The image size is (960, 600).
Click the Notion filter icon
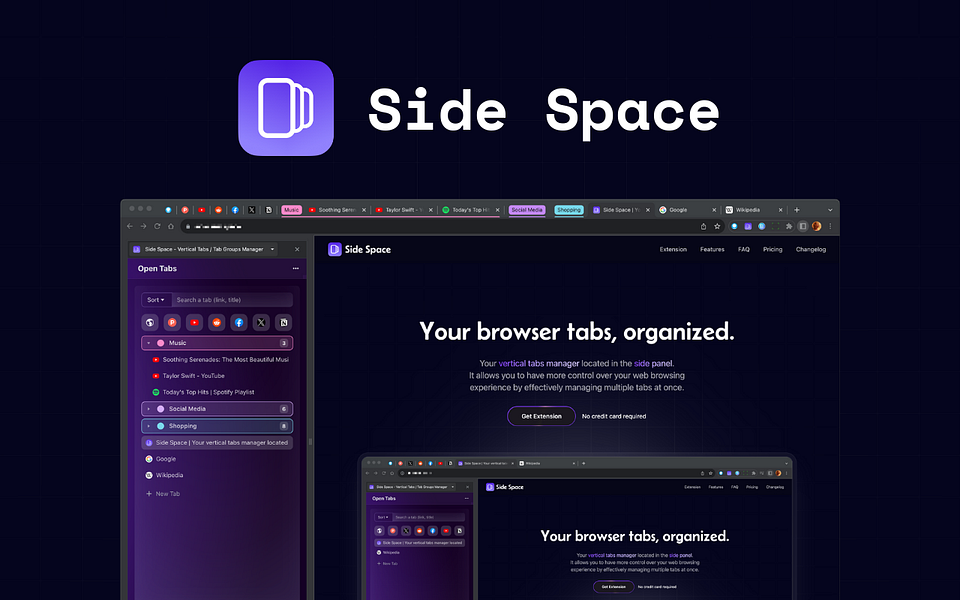click(283, 322)
